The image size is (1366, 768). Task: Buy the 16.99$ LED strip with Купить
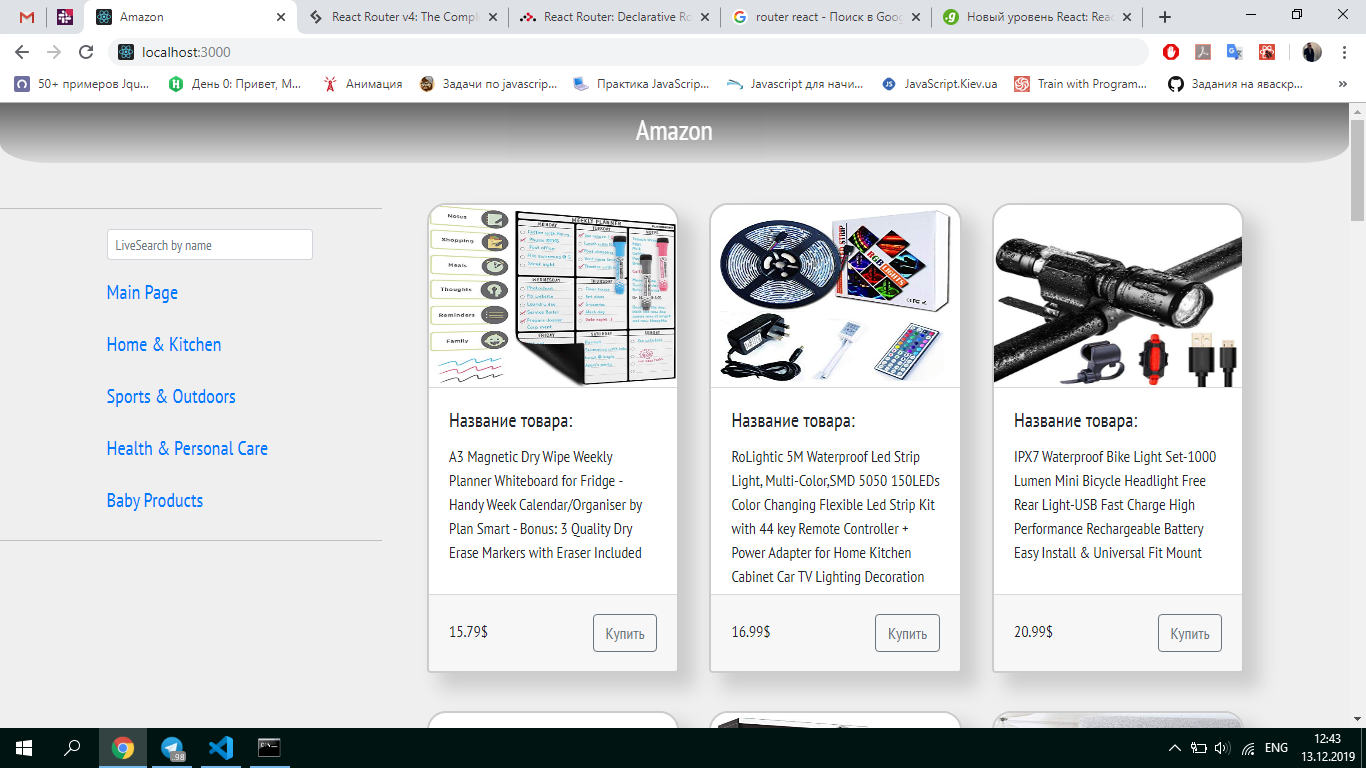907,633
